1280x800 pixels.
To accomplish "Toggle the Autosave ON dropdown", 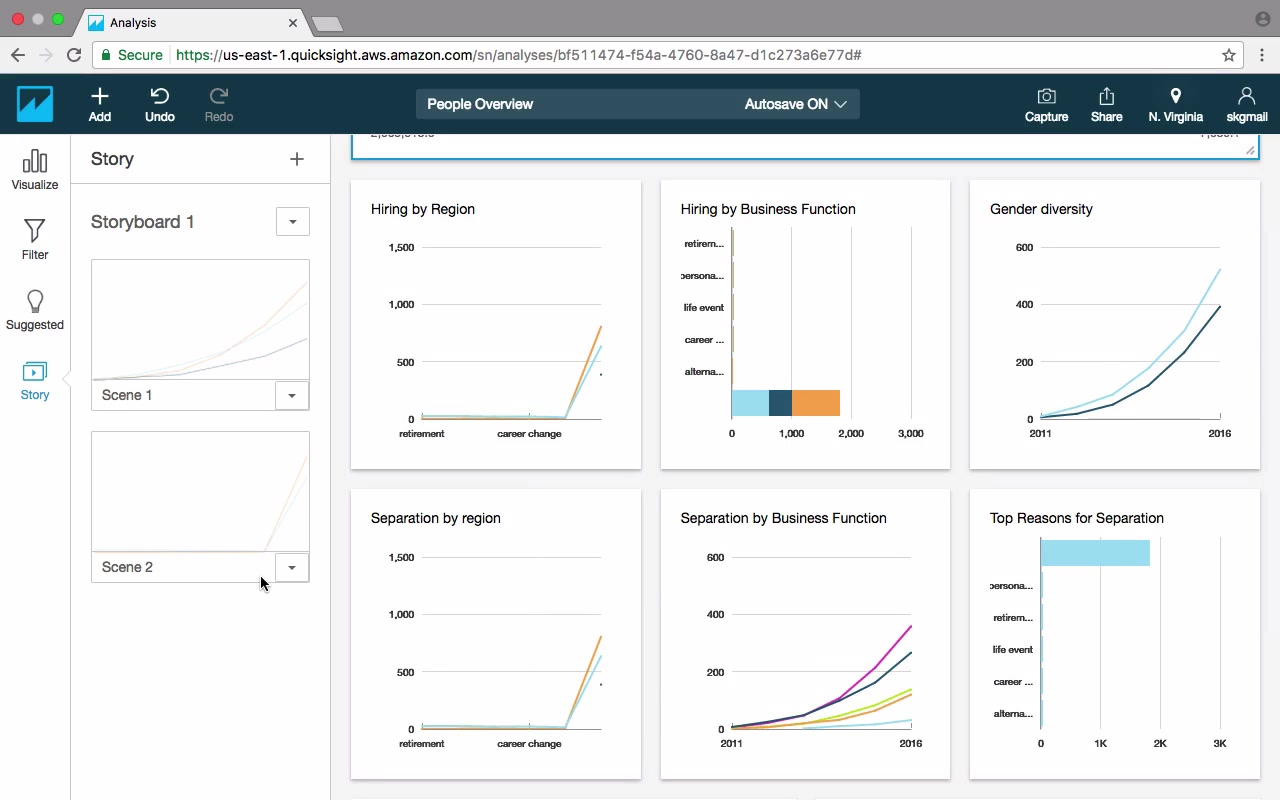I will point(796,104).
